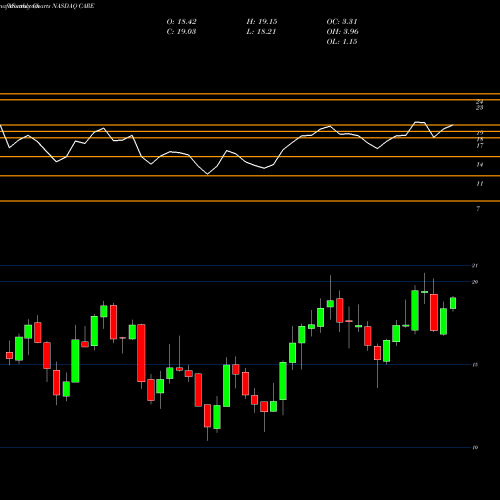Click the 24 label on upper axis
The height and width of the screenshot is (500, 500).
click(480, 102)
